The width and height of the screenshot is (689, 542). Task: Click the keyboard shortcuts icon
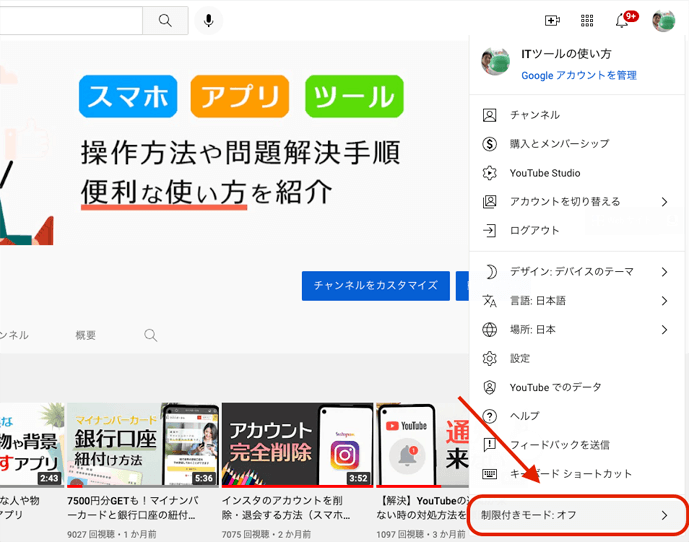(490, 474)
